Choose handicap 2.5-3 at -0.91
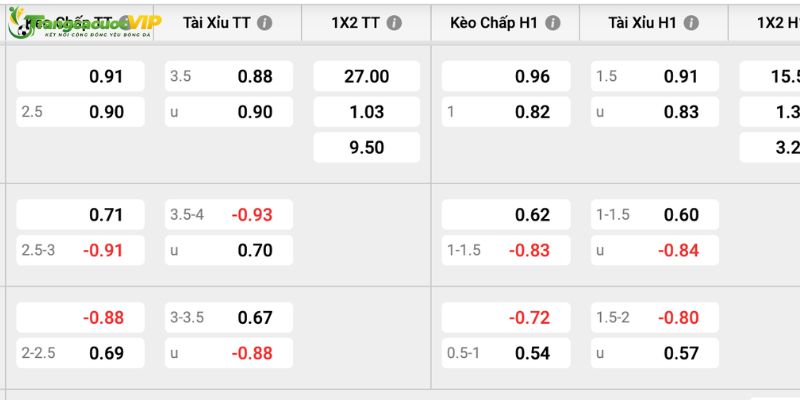 coord(80,250)
